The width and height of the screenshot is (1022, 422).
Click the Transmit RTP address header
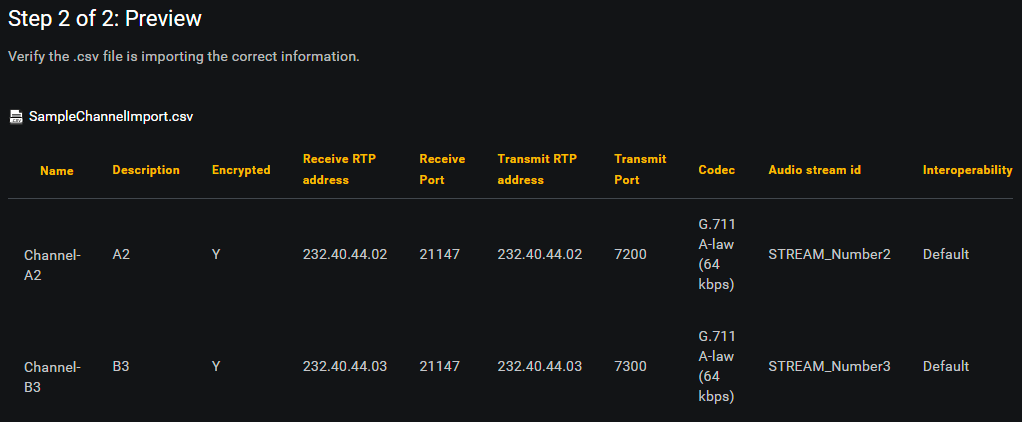pyautogui.click(x=537, y=170)
